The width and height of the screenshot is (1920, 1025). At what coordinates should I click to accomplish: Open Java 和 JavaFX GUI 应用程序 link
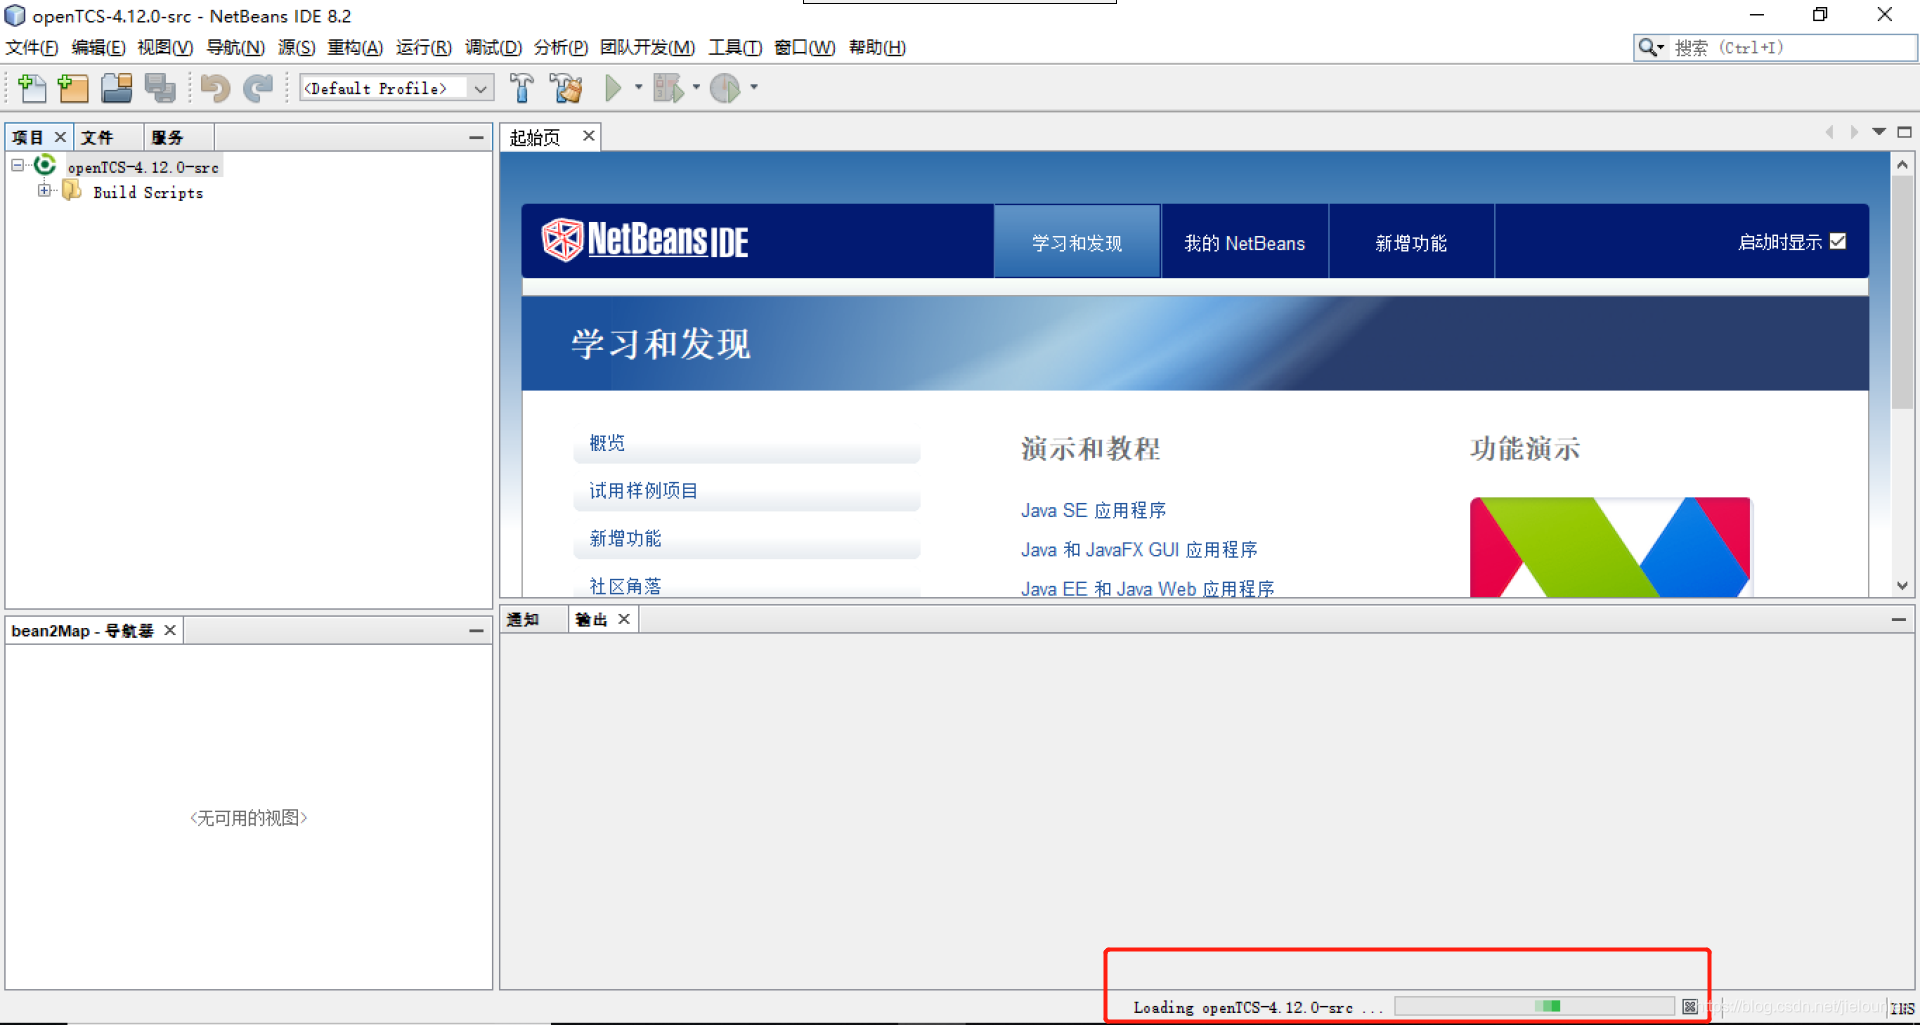(1139, 549)
